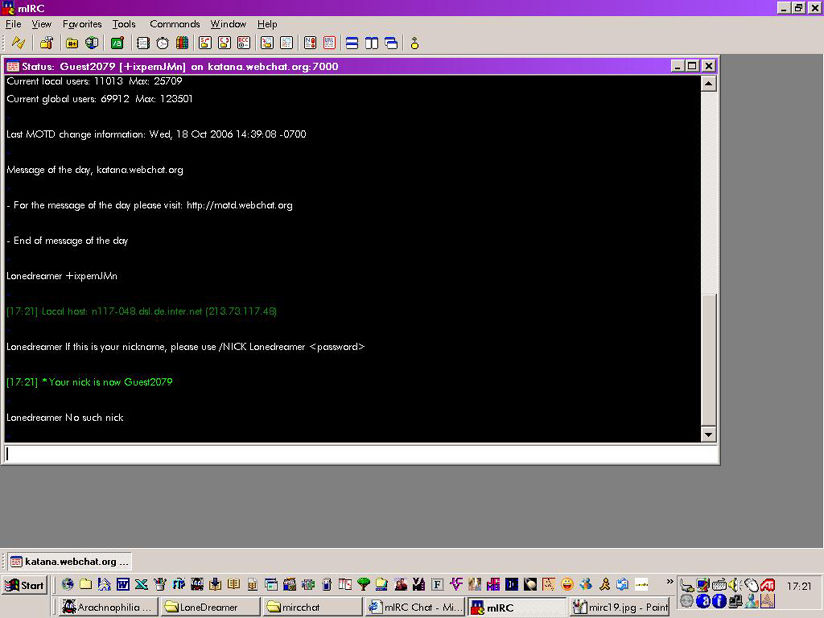Open the Help menu
This screenshot has height=618, width=824.
click(267, 24)
